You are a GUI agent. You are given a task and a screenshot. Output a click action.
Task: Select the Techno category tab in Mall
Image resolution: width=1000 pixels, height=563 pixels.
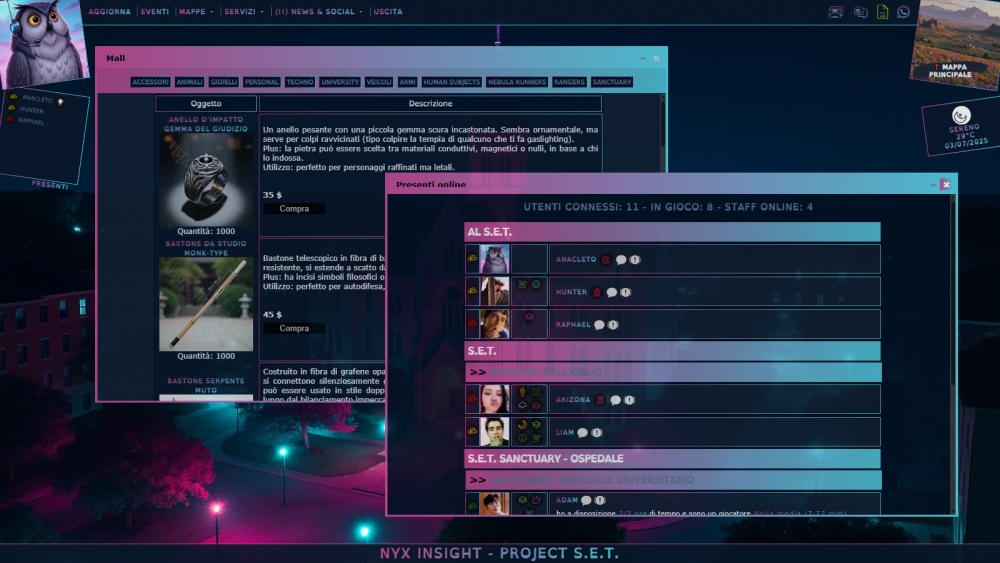point(300,82)
